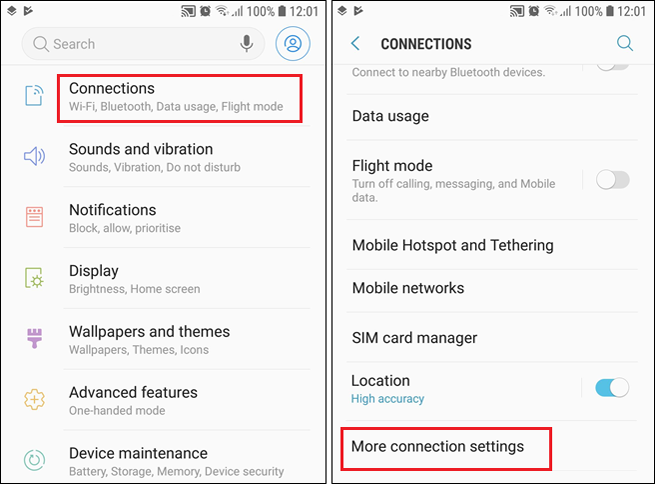Focus the Settings search field
The height and width of the screenshot is (484, 655).
[143, 43]
